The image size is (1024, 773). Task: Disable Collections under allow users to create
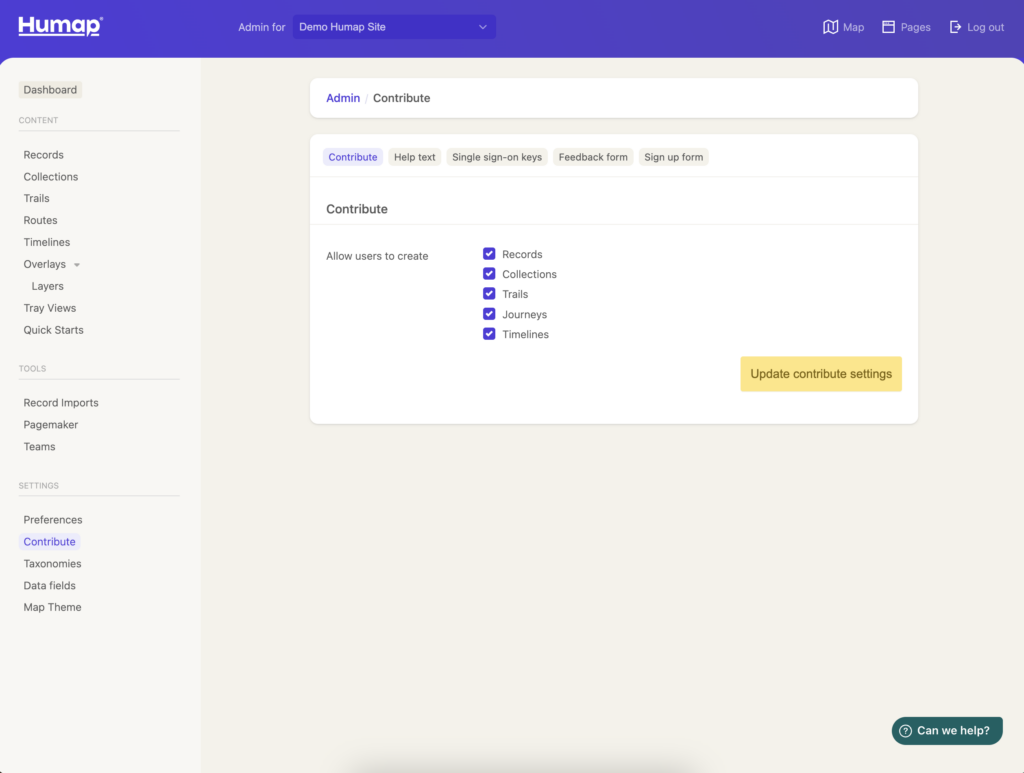click(x=488, y=273)
